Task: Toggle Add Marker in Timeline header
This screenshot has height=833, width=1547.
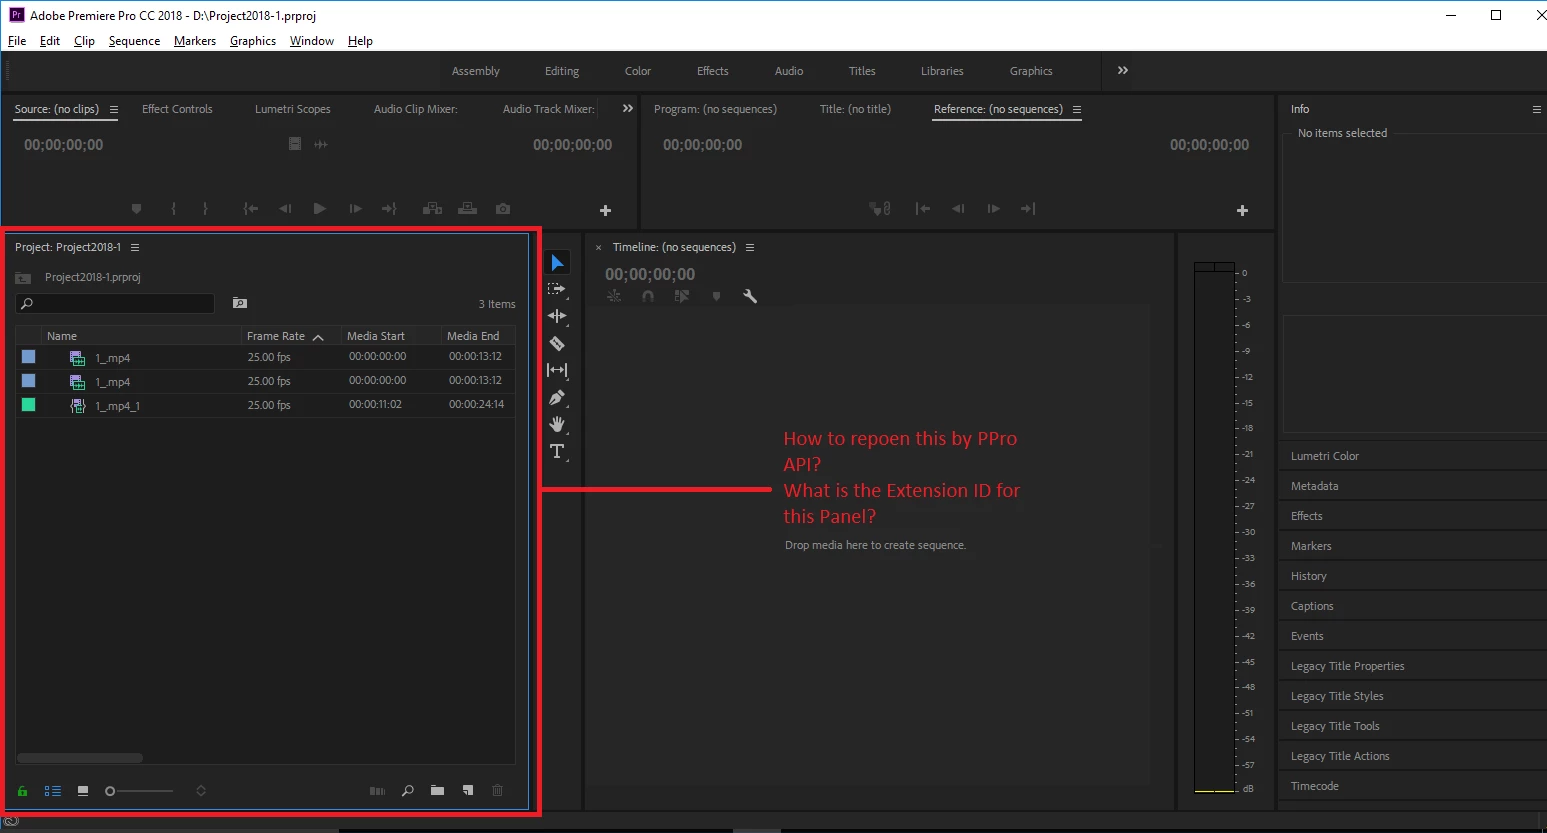Action: tap(716, 296)
